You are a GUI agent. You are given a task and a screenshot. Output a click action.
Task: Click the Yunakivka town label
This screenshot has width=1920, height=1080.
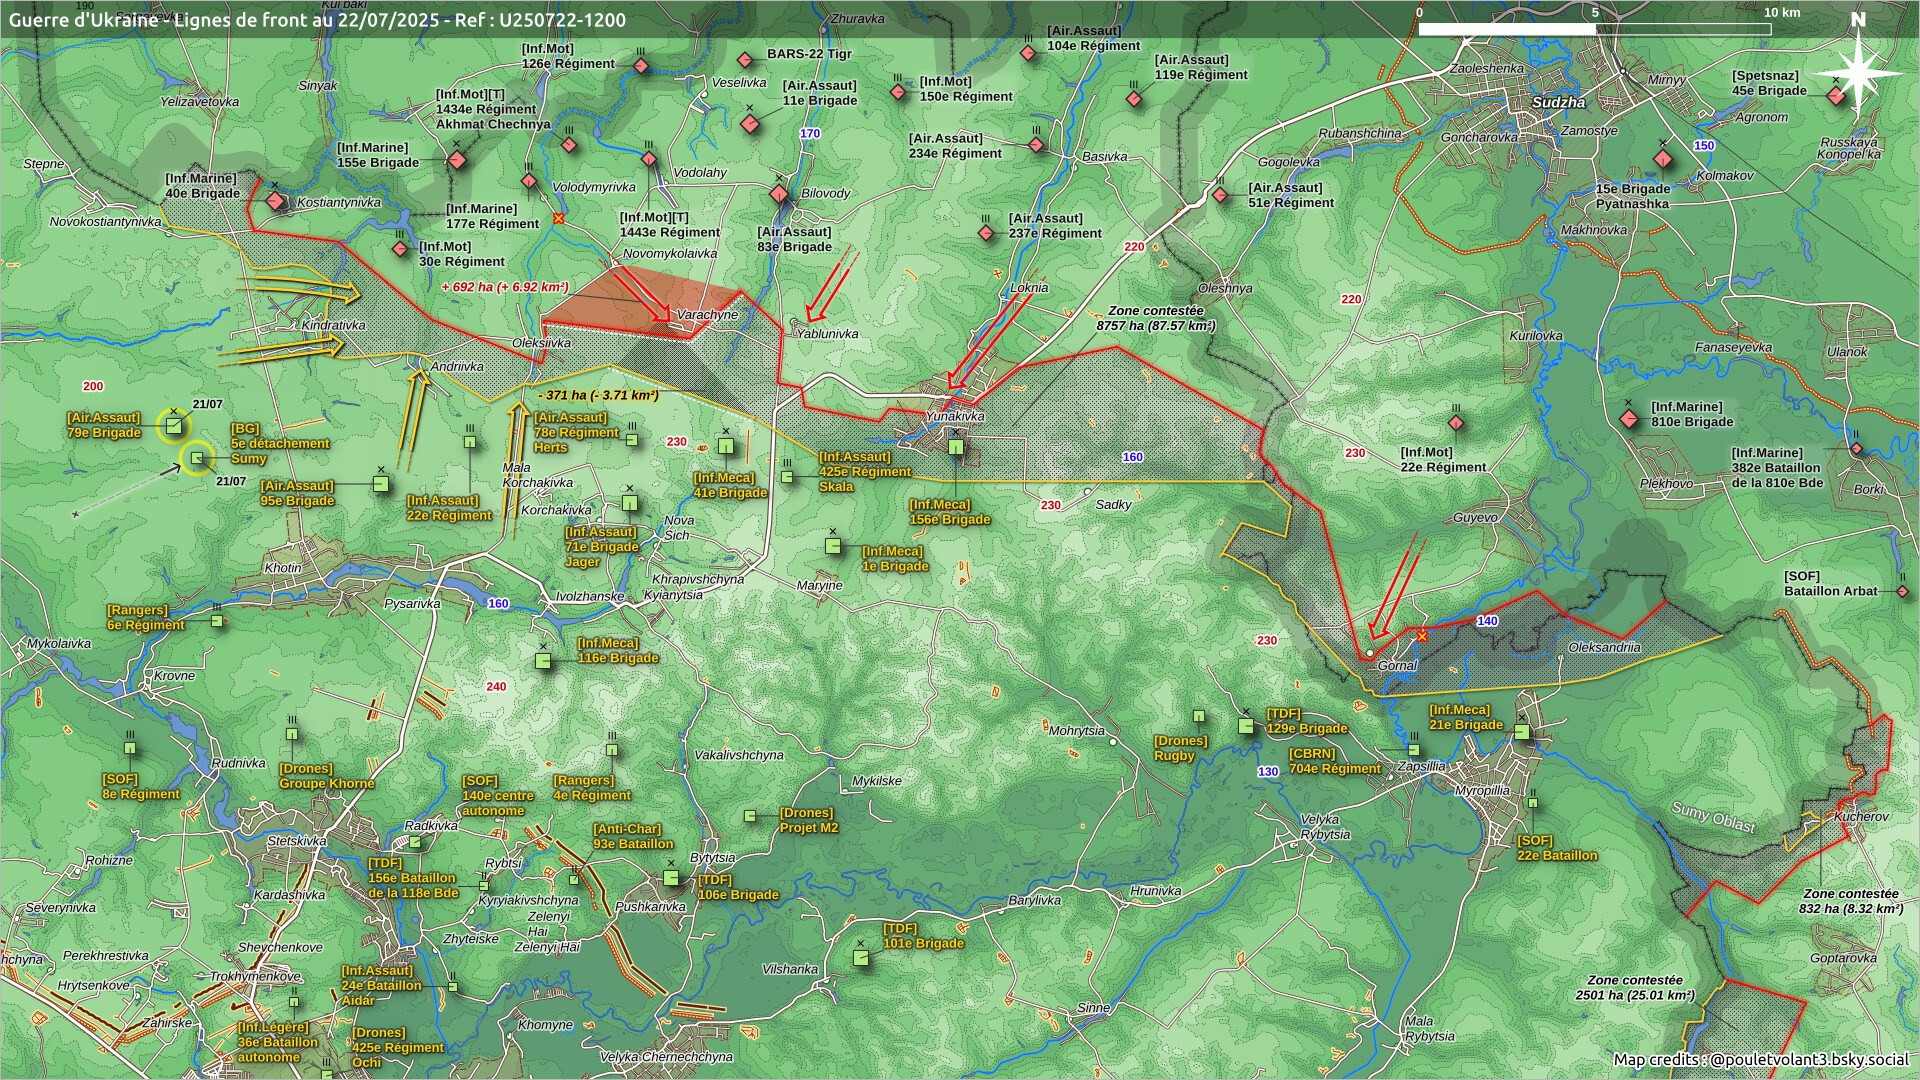pyautogui.click(x=955, y=416)
